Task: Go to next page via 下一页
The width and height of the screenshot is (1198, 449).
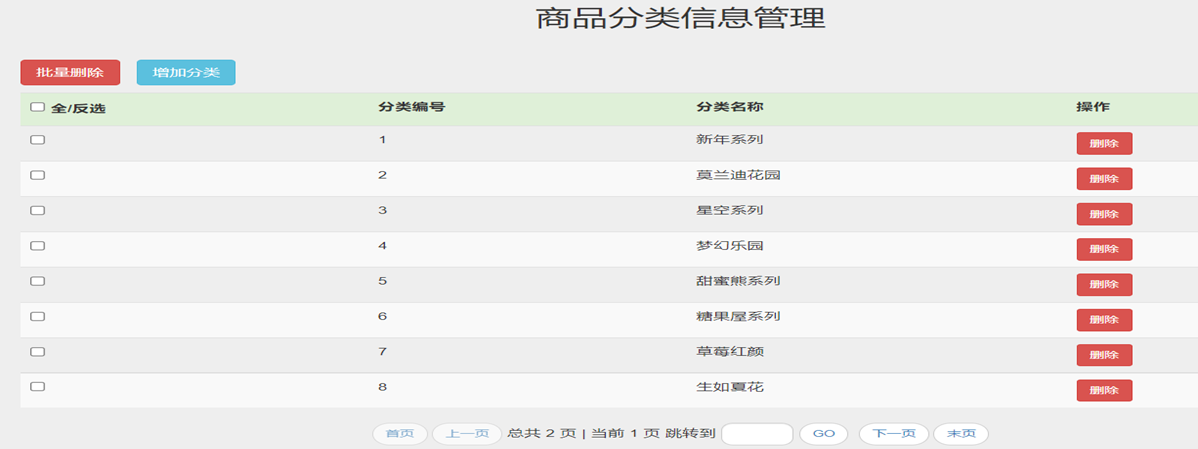Action: pos(894,434)
